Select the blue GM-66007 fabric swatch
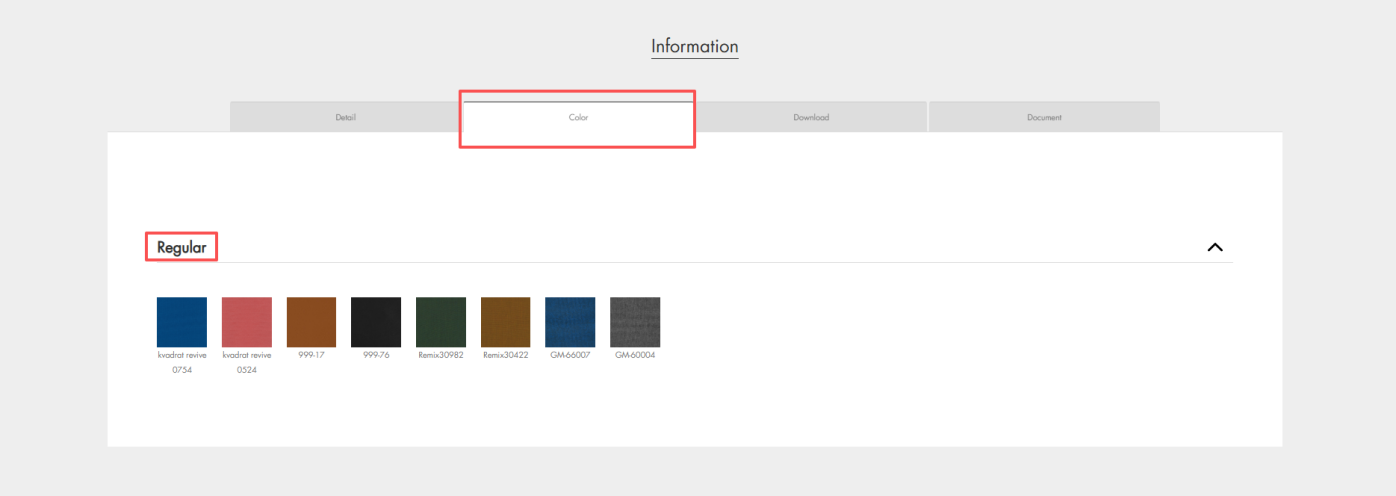1396x496 pixels. tap(570, 322)
